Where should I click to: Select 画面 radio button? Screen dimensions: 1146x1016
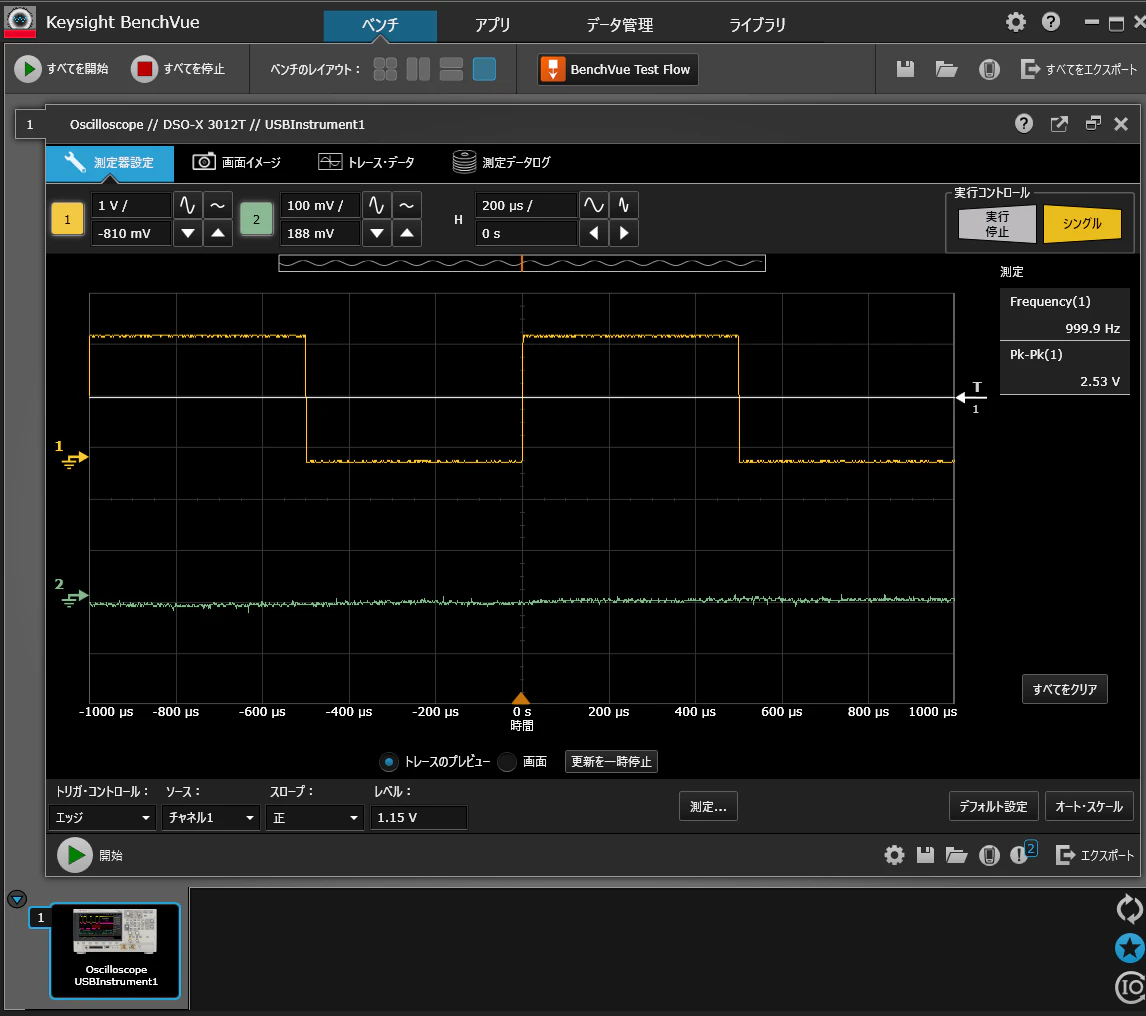pyautogui.click(x=507, y=762)
